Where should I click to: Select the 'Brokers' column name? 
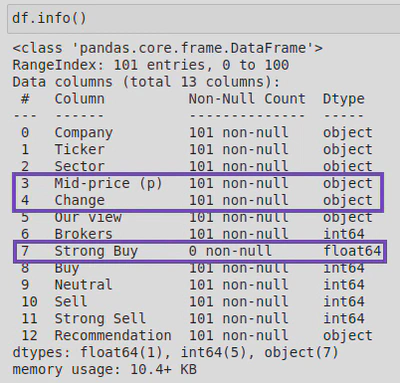(x=84, y=234)
